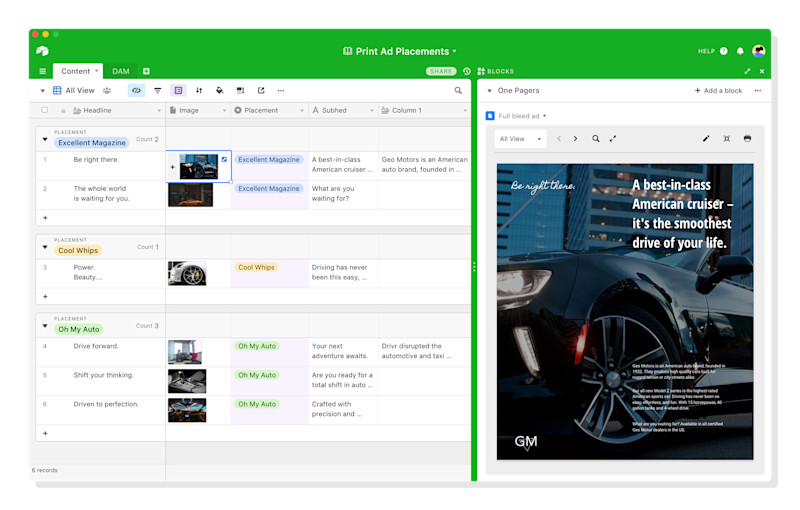Go to the previous record arrow in block
This screenshot has width=800, height=510.
pos(559,139)
